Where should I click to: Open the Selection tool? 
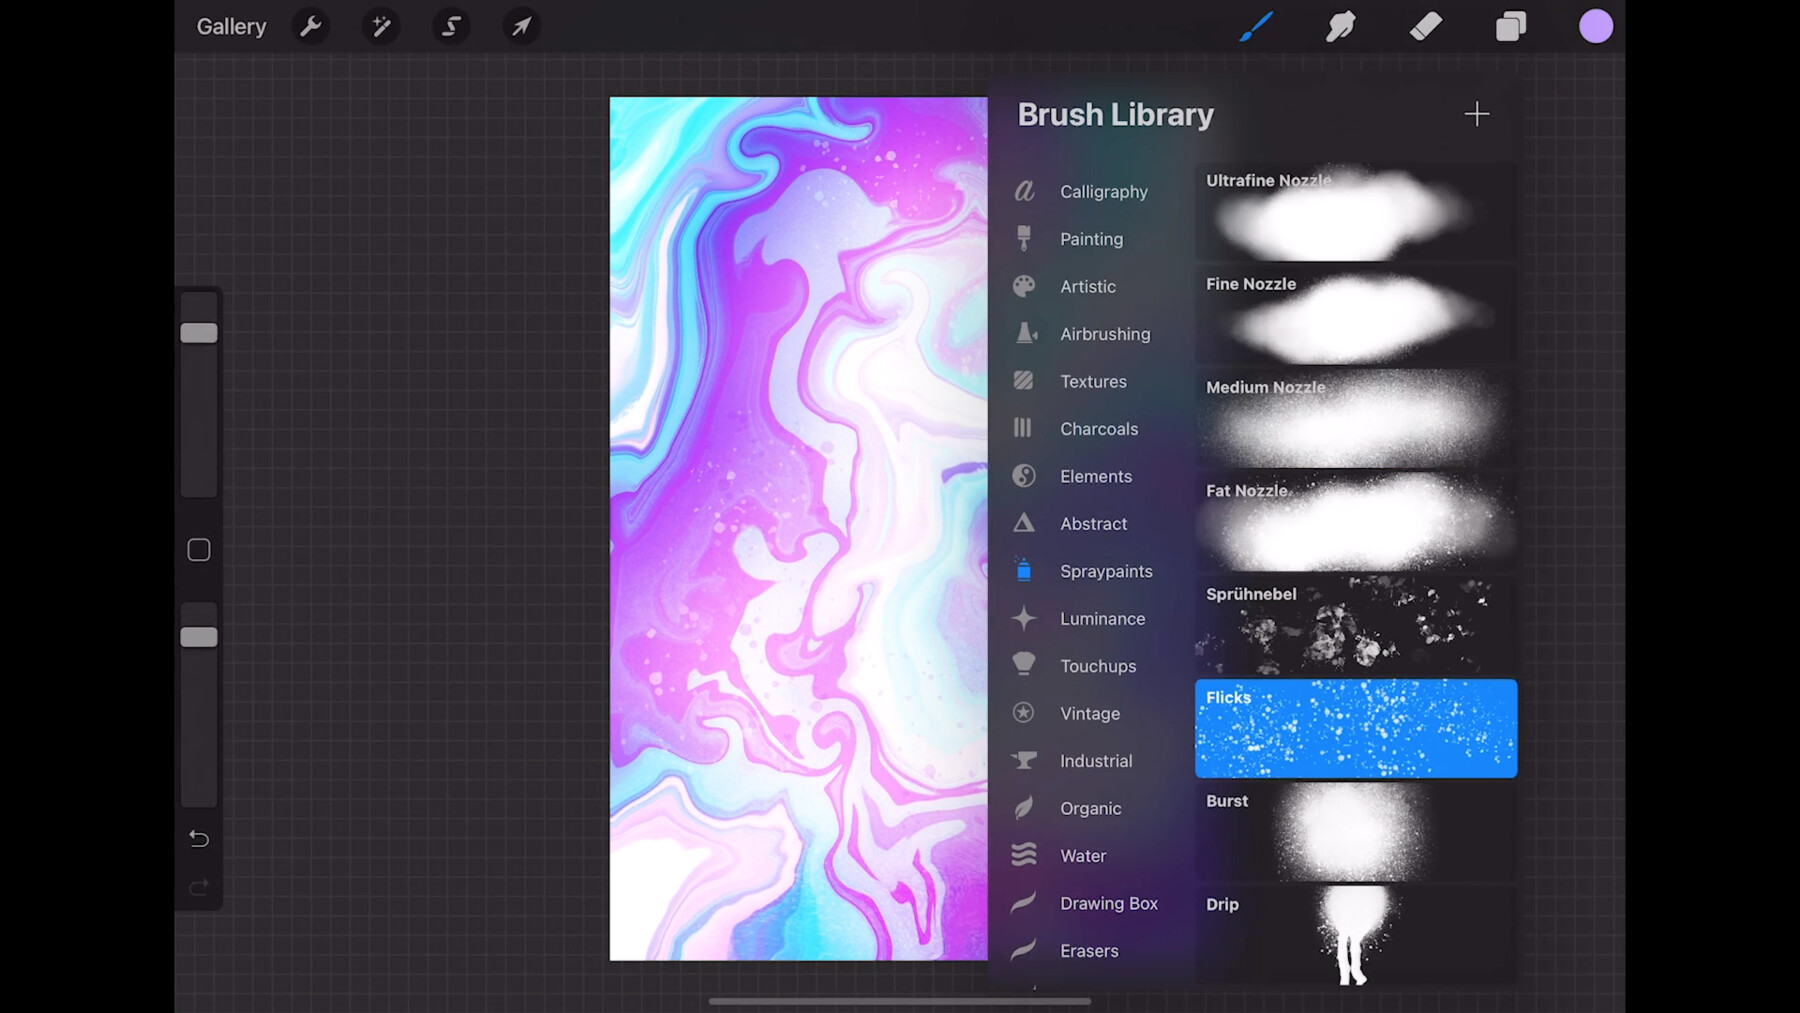(x=451, y=27)
